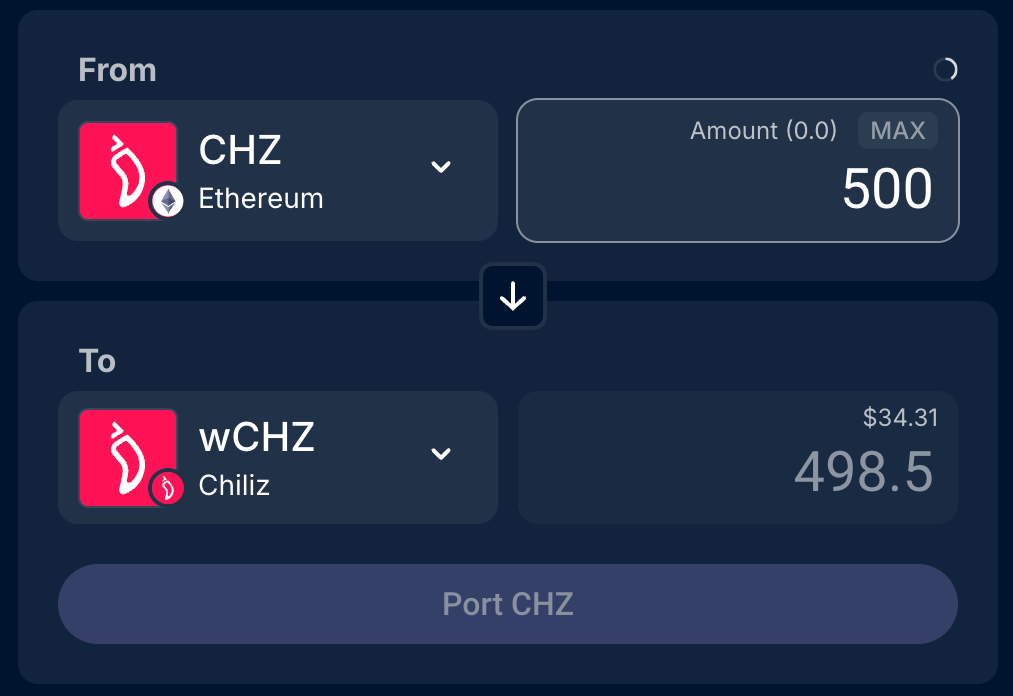Click the Amount (0.0) label
Viewport: 1013px width, 696px height.
763,131
